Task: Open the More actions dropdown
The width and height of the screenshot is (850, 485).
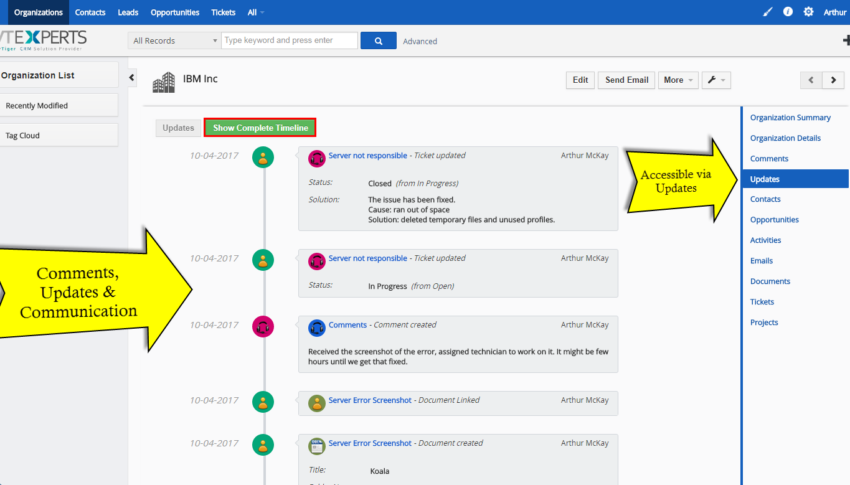Action: [678, 80]
